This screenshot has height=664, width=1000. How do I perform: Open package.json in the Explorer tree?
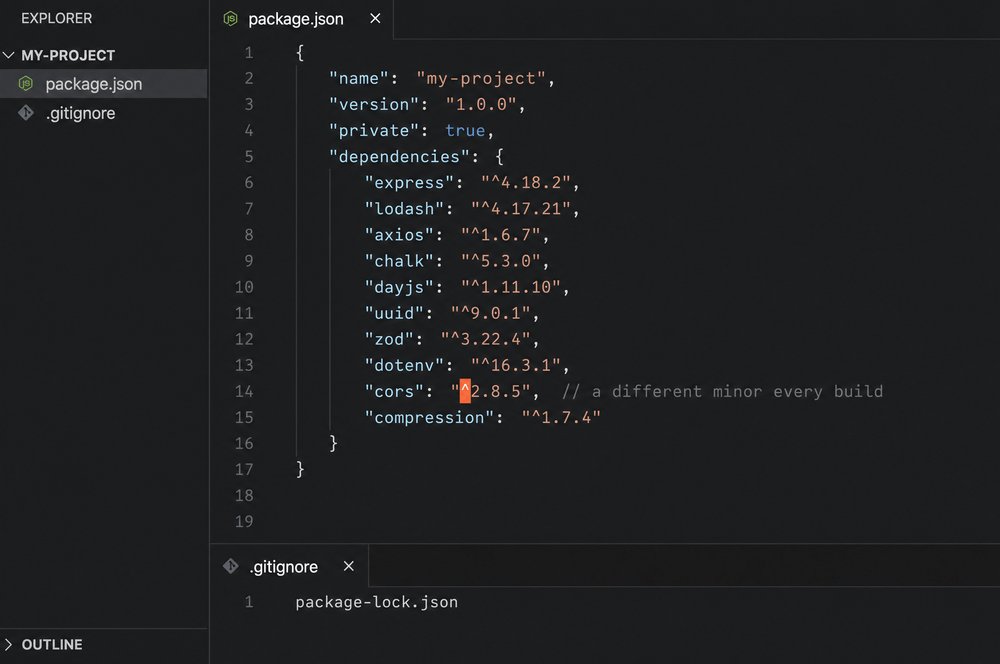click(103, 84)
